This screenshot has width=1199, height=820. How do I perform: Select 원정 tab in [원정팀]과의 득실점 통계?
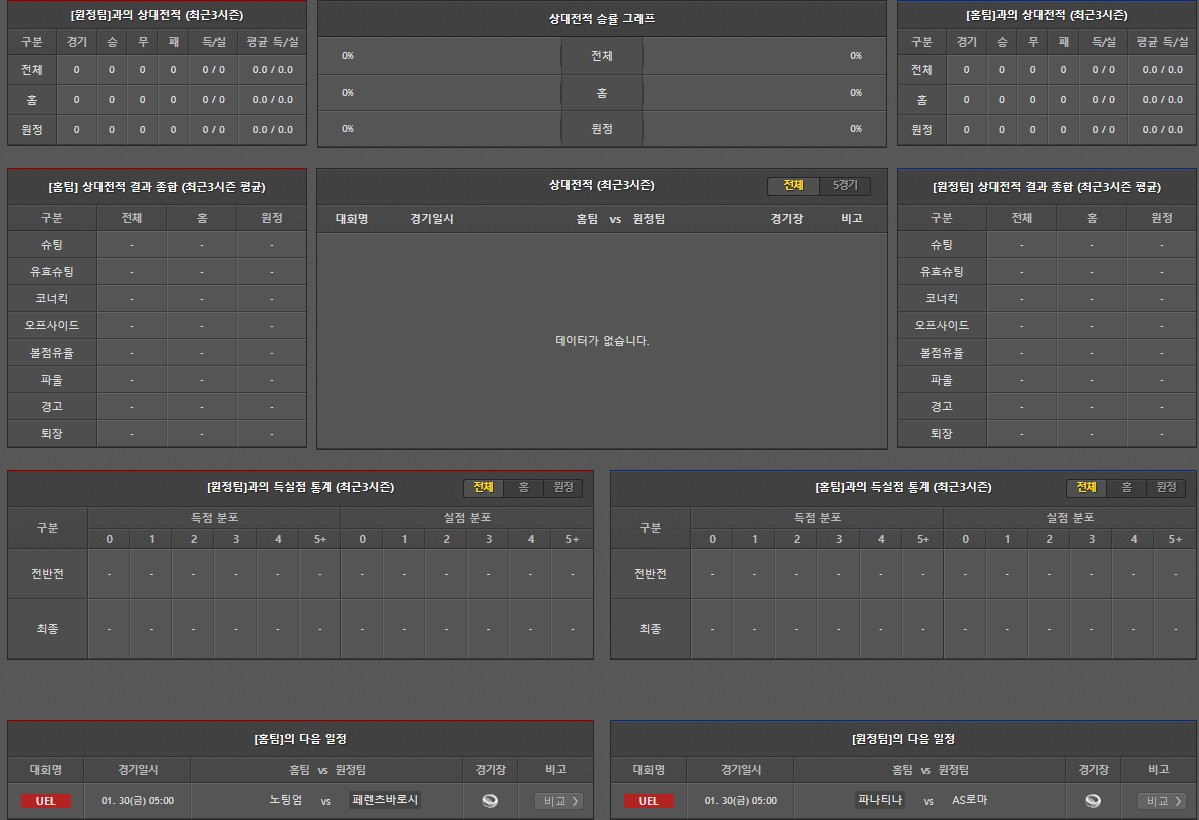click(563, 488)
